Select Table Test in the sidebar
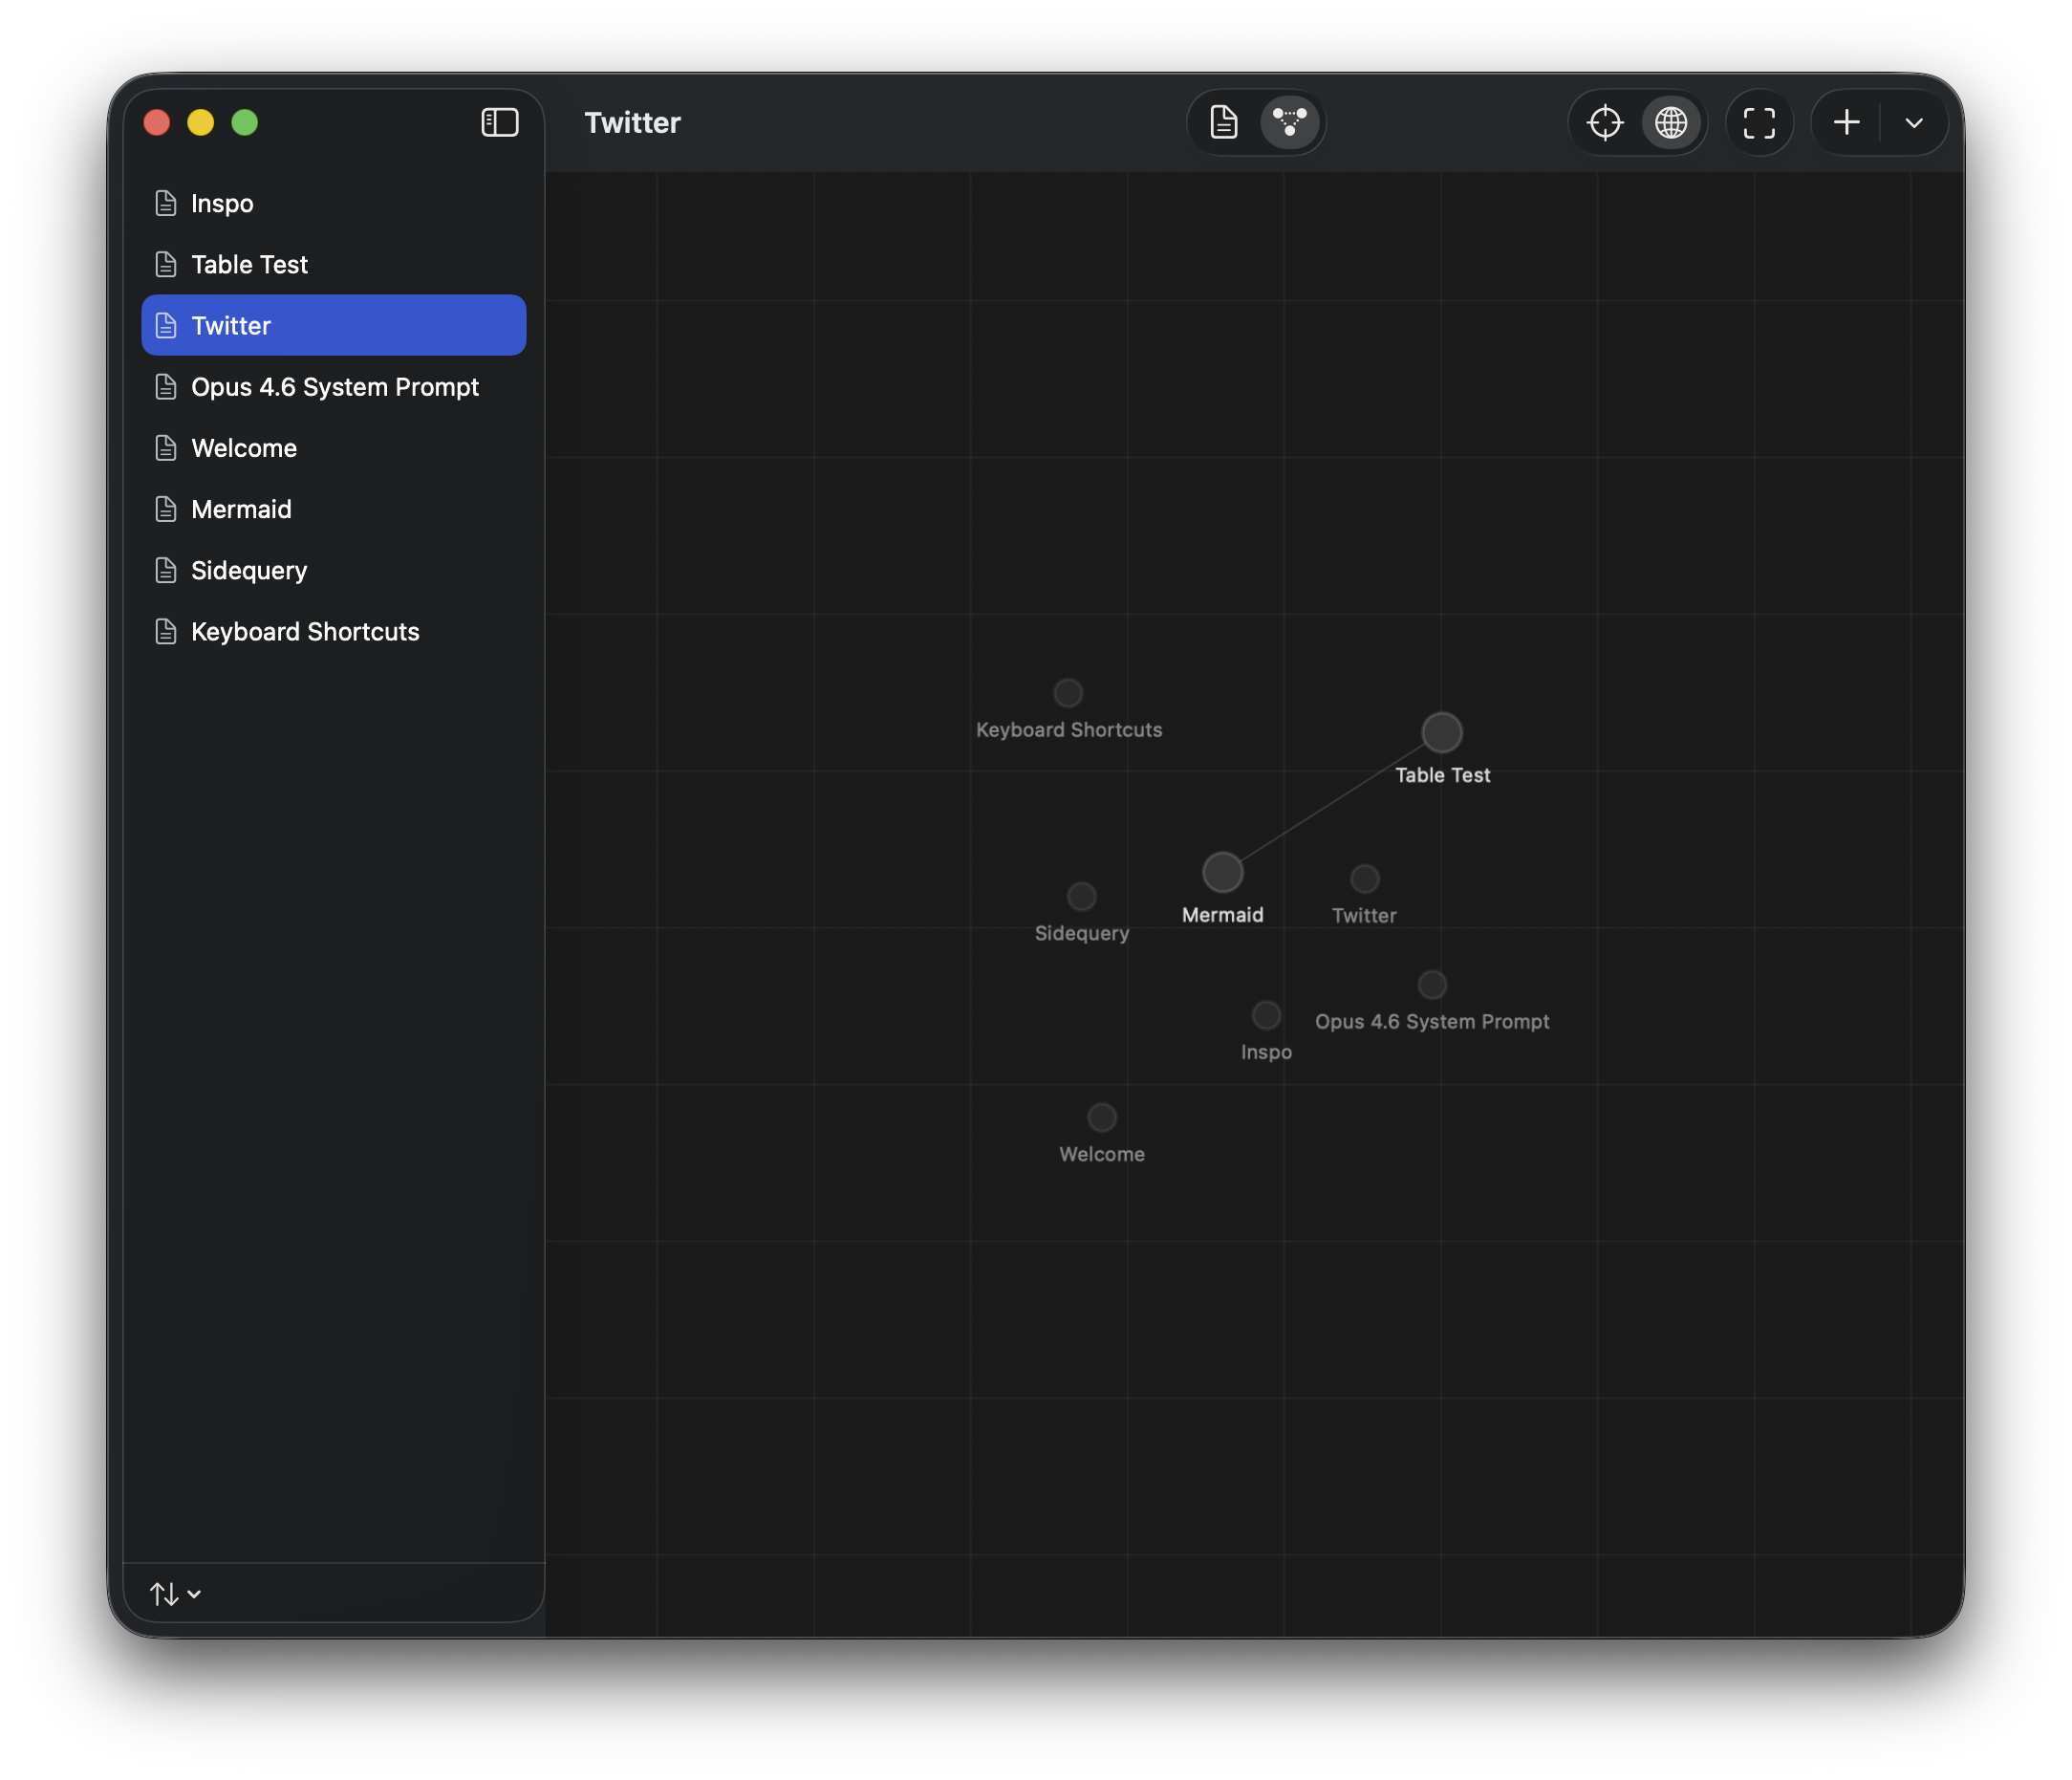The width and height of the screenshot is (2072, 1780). click(x=249, y=264)
